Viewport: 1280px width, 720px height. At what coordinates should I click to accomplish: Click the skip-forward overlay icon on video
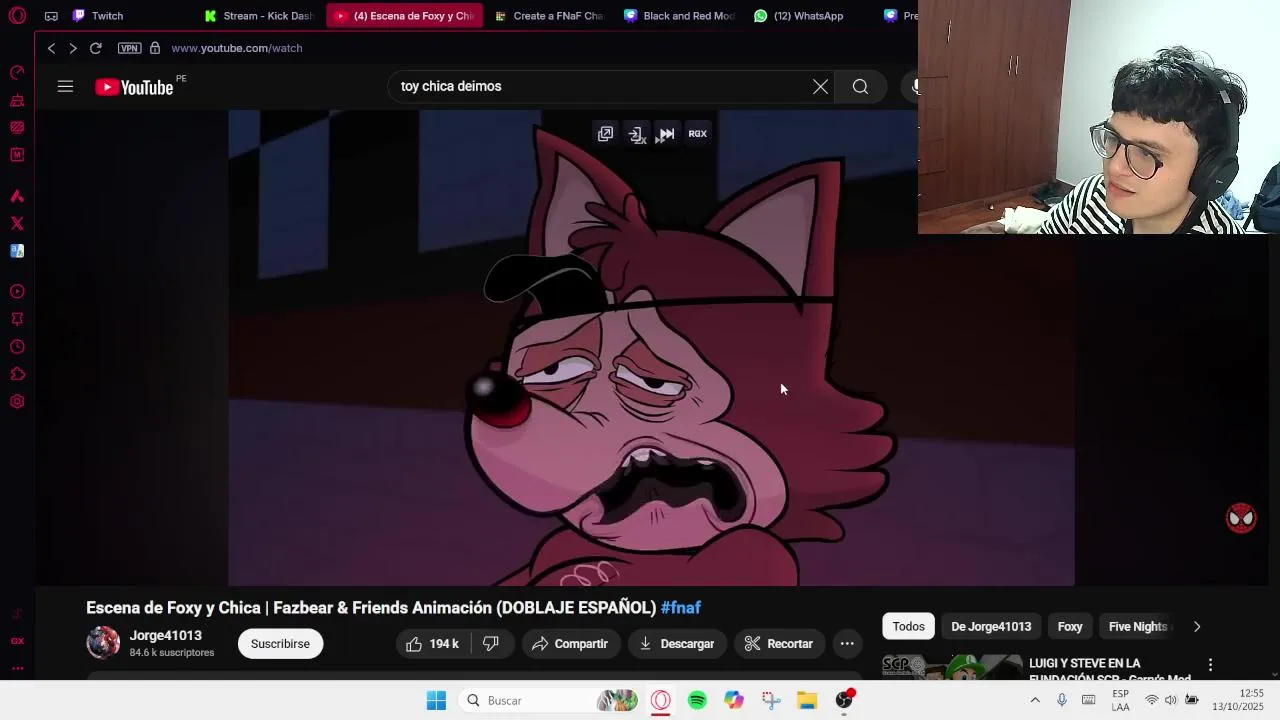(666, 134)
